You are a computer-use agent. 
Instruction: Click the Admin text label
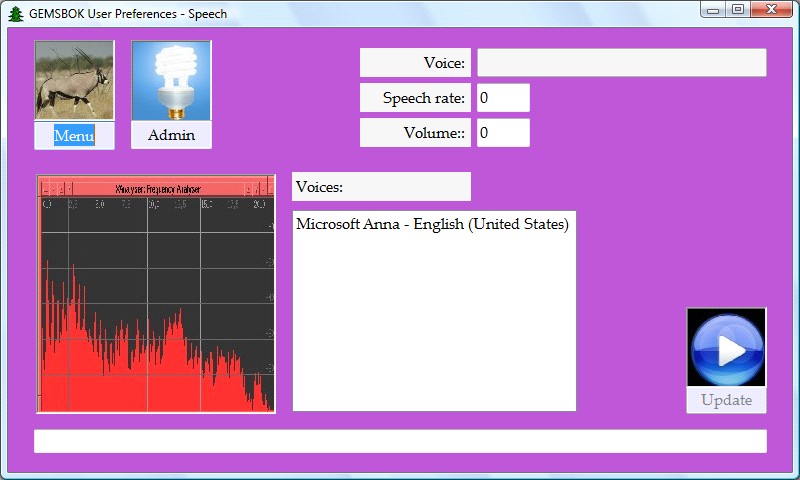click(x=171, y=136)
